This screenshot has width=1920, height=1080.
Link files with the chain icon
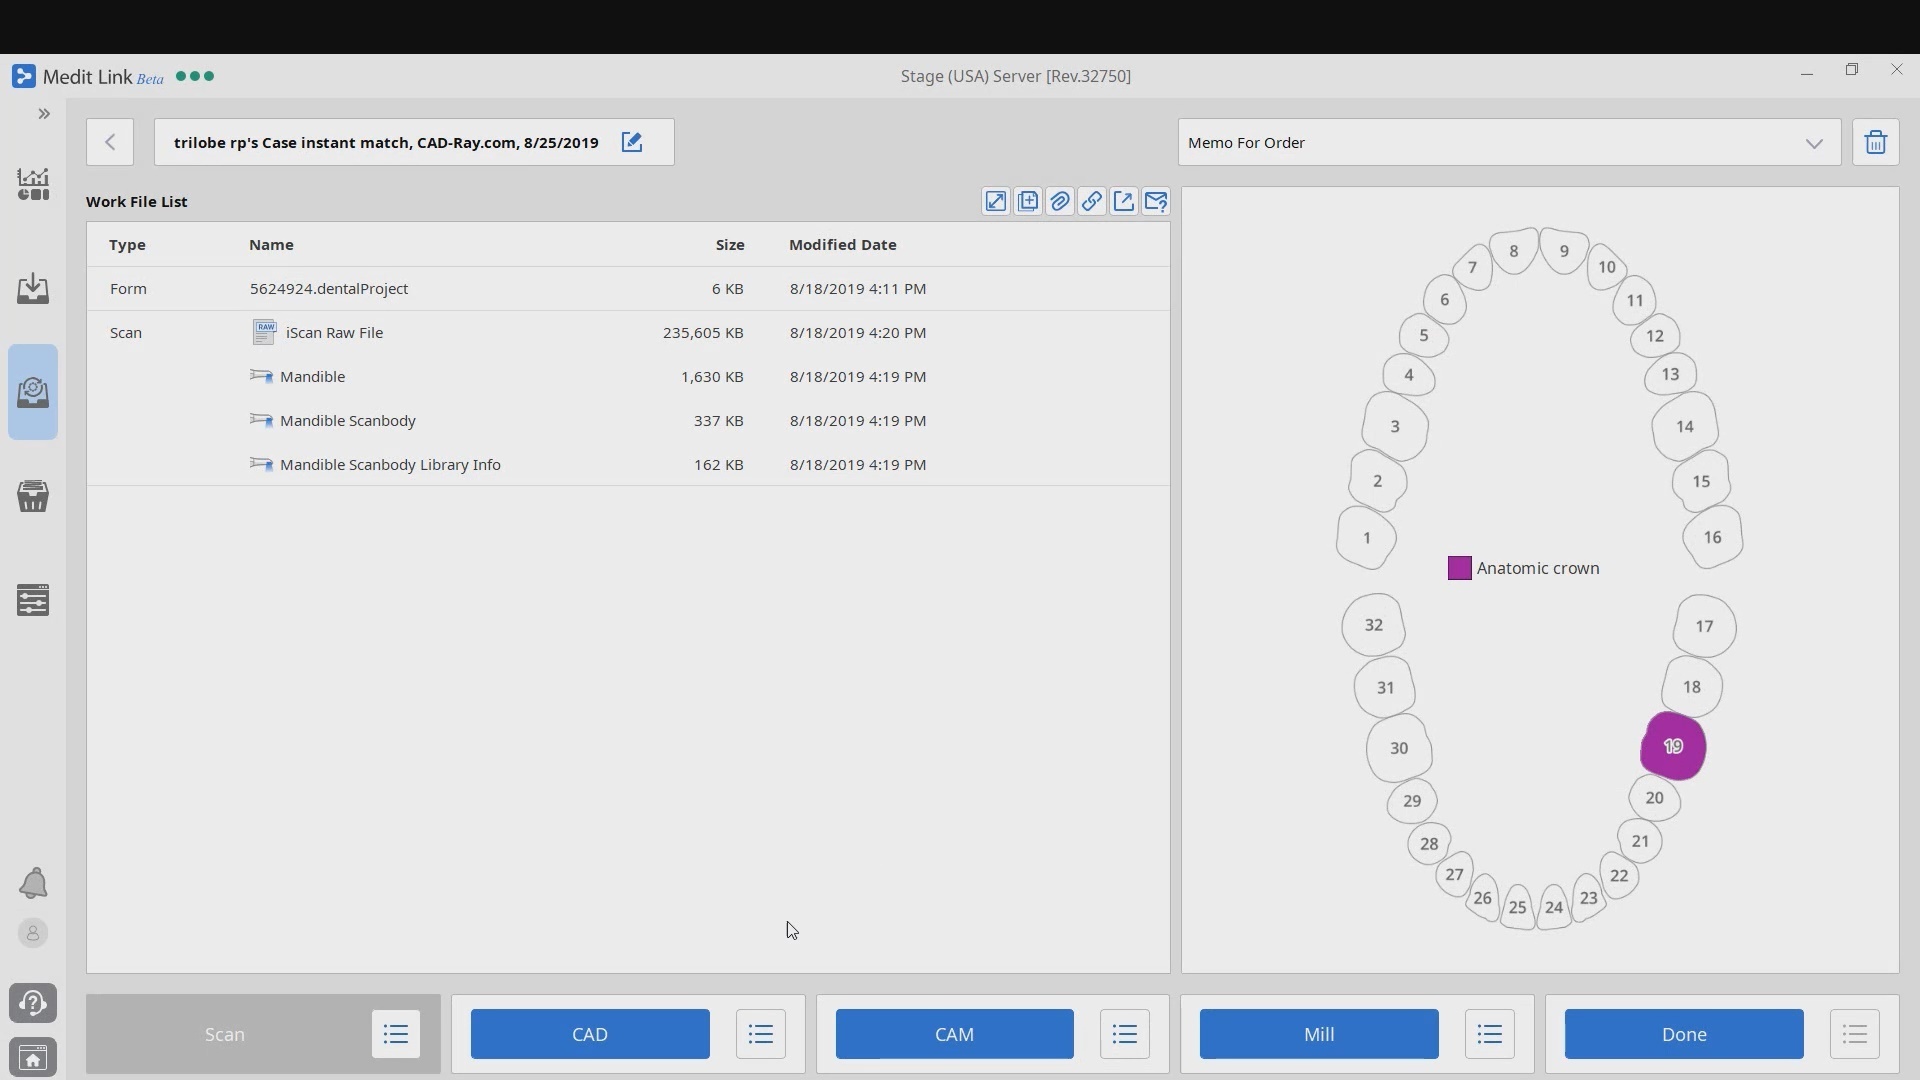(x=1091, y=202)
